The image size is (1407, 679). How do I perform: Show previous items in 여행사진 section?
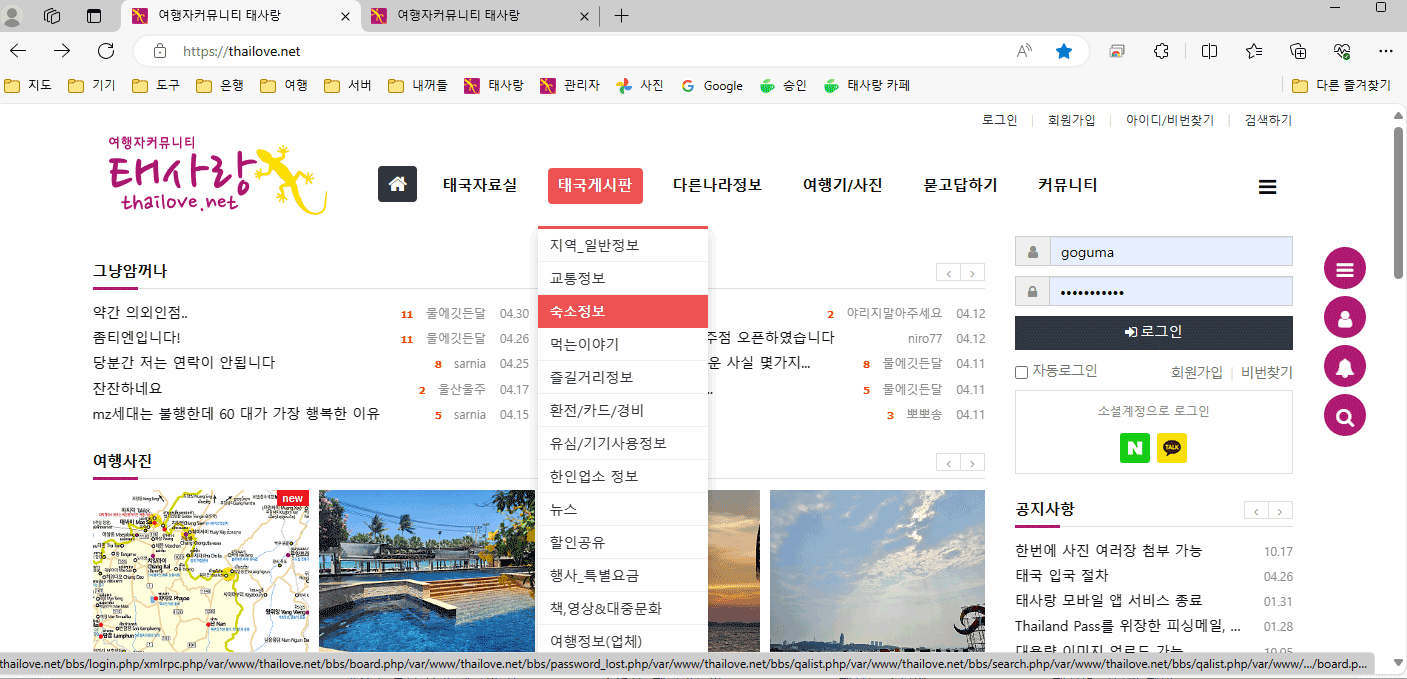click(948, 463)
